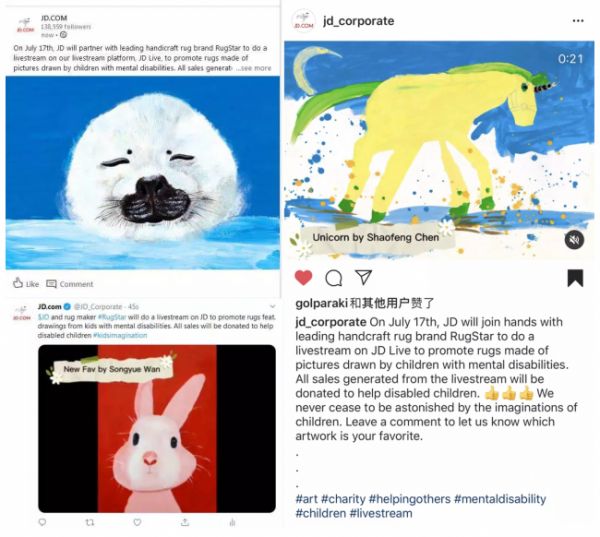Share the tweet using the upload icon
This screenshot has height=537, width=600.
tap(185, 522)
